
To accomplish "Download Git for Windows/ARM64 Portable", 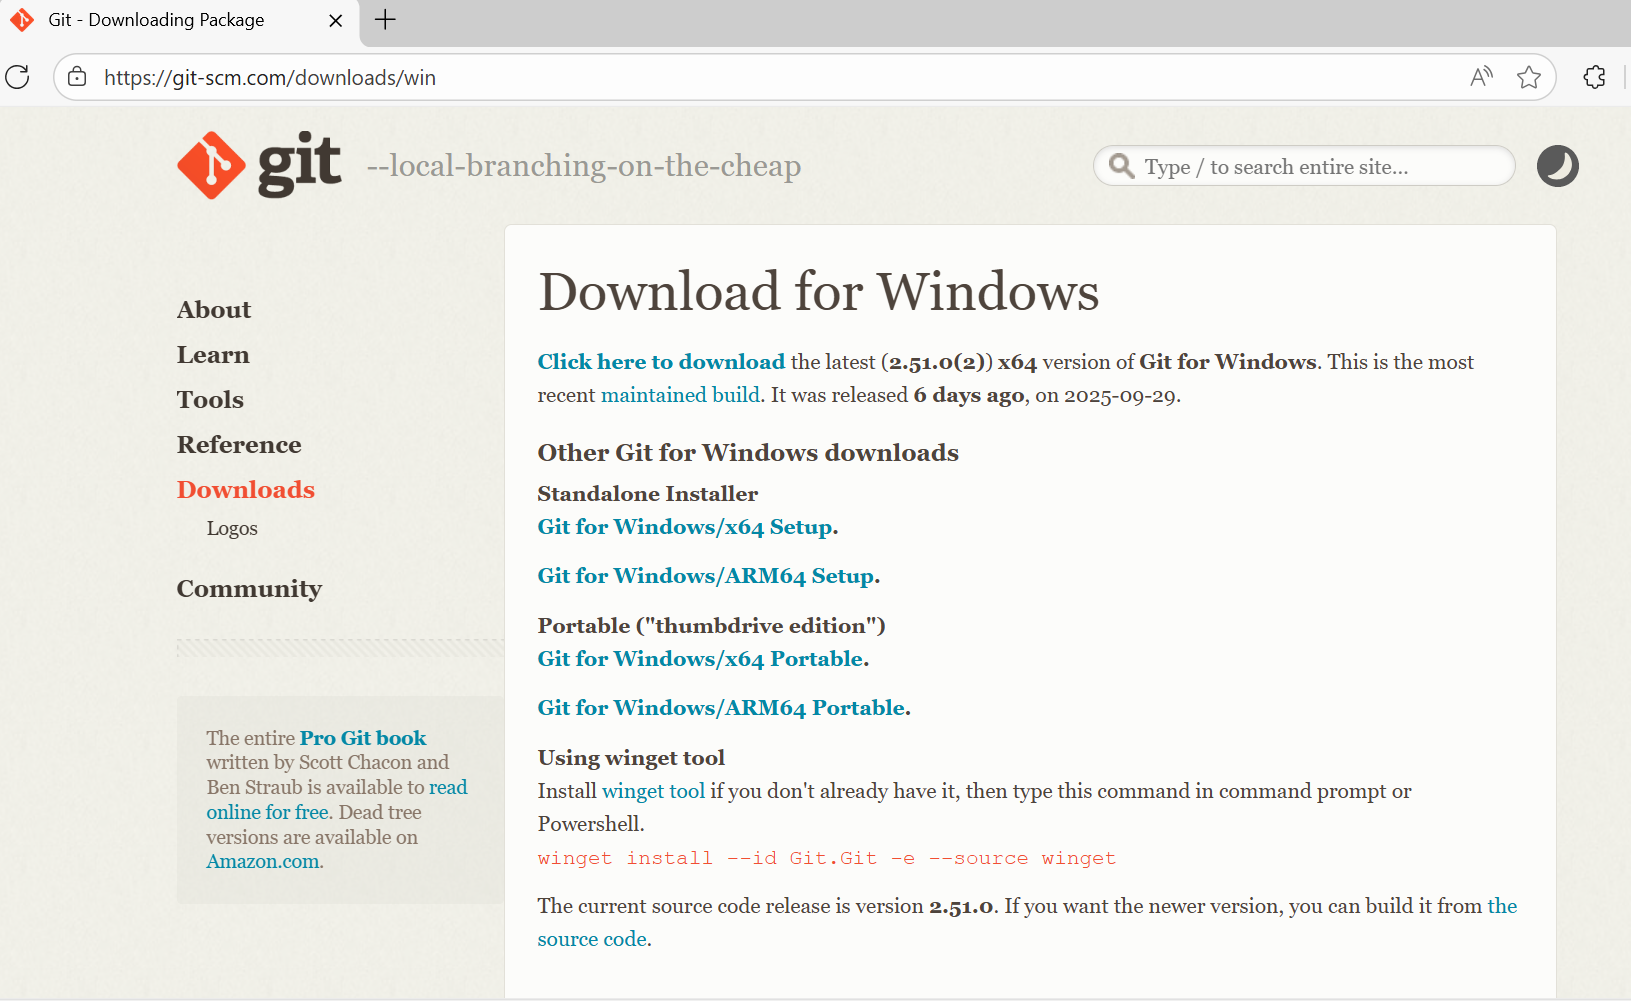I will click(721, 707).
